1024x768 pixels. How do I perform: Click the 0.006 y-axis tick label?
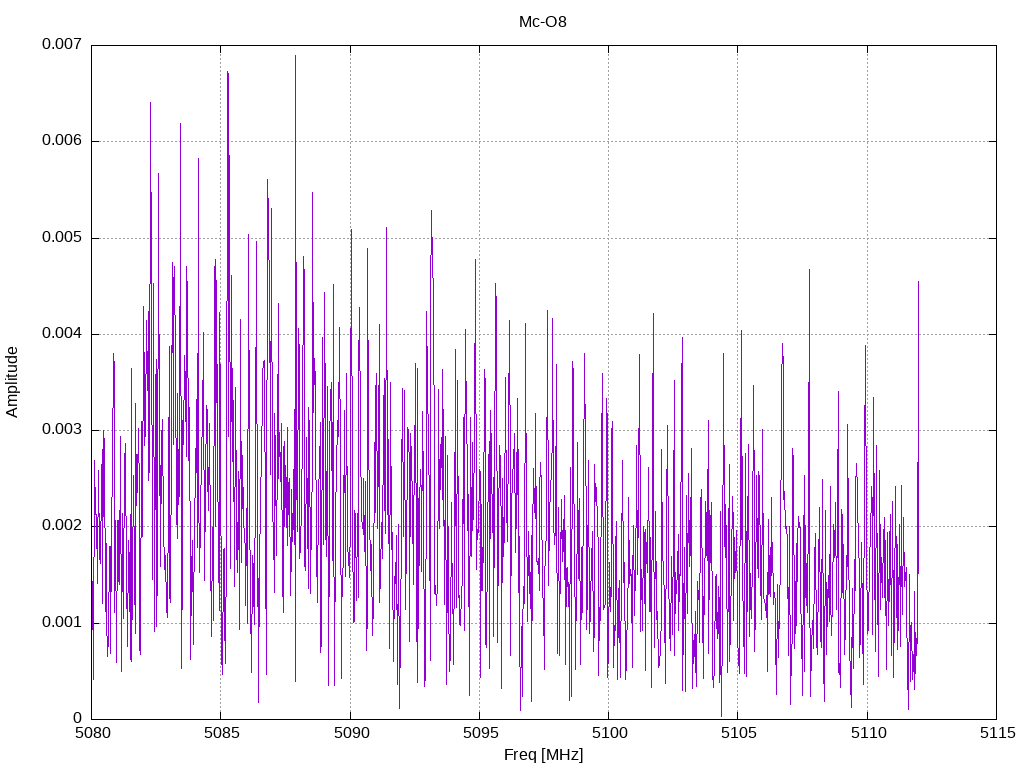(x=62, y=140)
